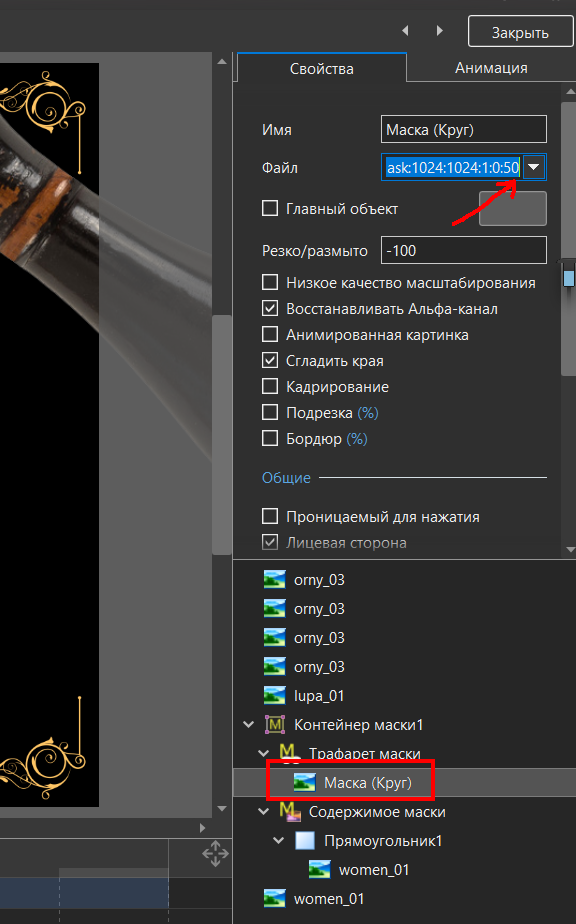Collapse the Контейнер маски1 tree node
This screenshot has width=576, height=924.
click(x=249, y=725)
